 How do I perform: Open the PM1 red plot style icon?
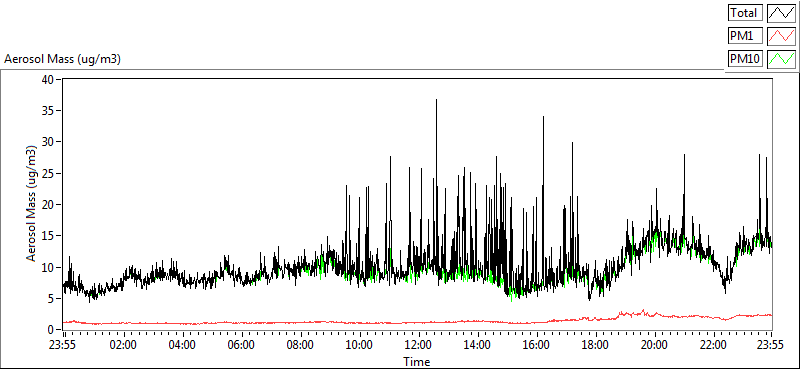pos(782,36)
